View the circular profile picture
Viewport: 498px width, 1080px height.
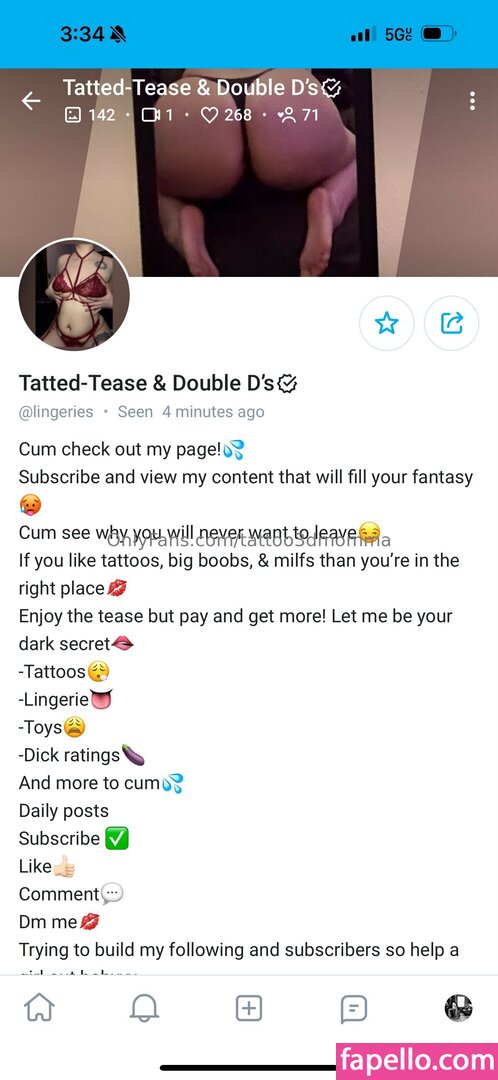[x=74, y=294]
